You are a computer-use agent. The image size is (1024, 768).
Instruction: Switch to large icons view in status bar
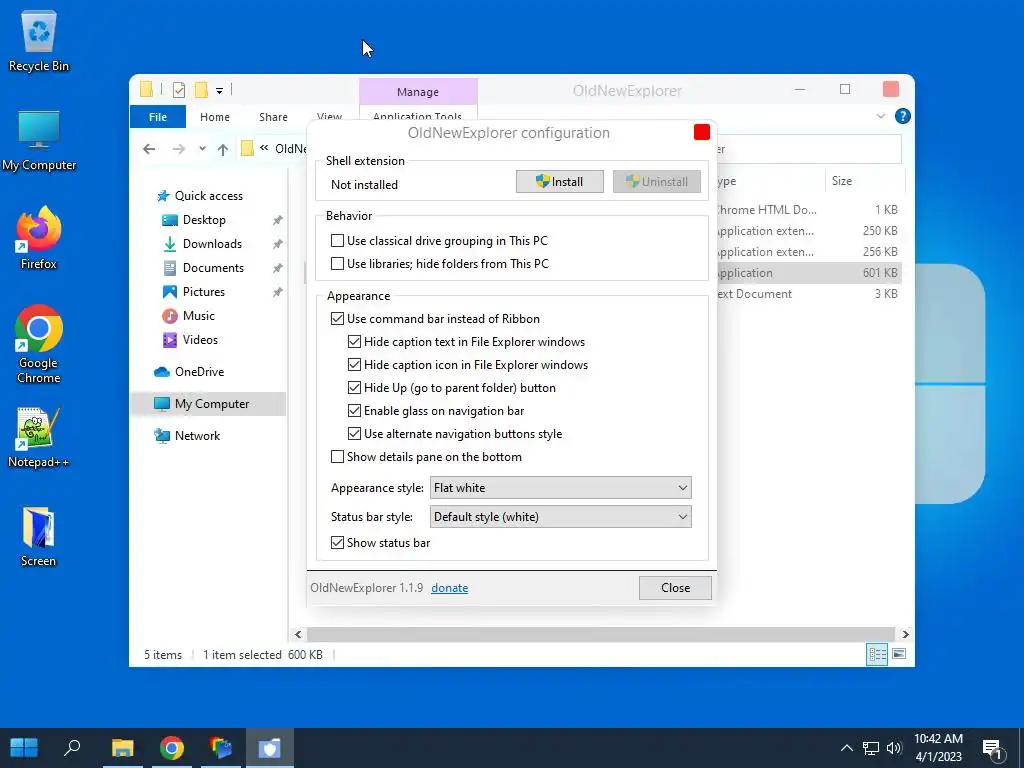coord(899,654)
